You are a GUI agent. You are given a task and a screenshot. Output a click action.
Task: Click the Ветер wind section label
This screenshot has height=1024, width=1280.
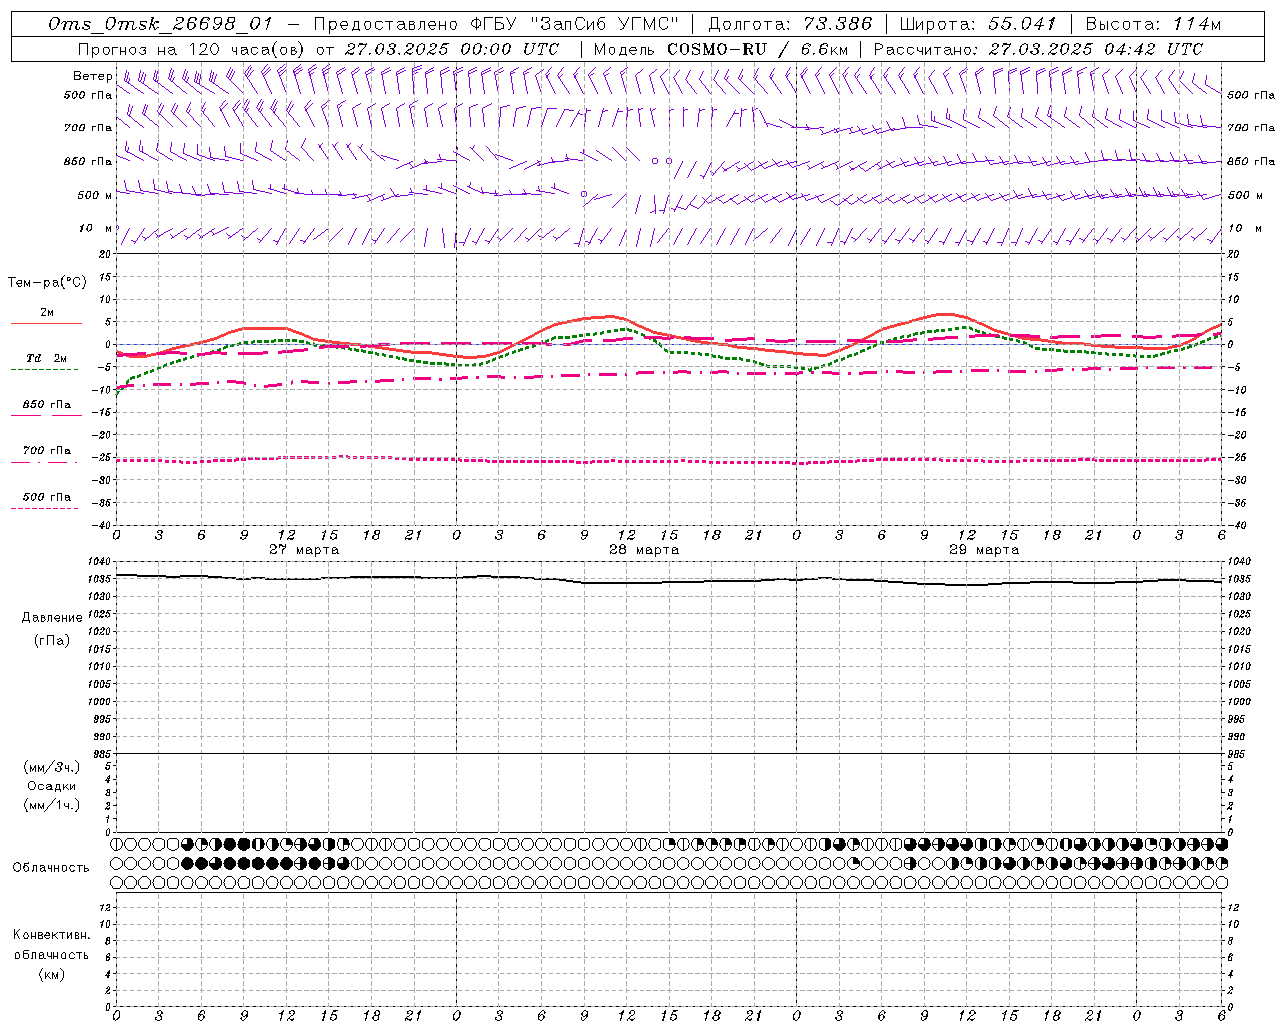click(93, 76)
